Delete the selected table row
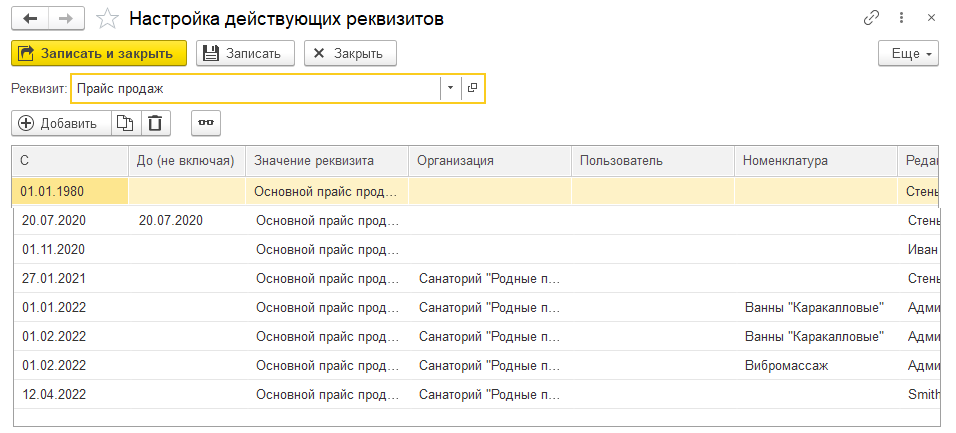The height and width of the screenshot is (433, 956). pyautogui.click(x=155, y=123)
